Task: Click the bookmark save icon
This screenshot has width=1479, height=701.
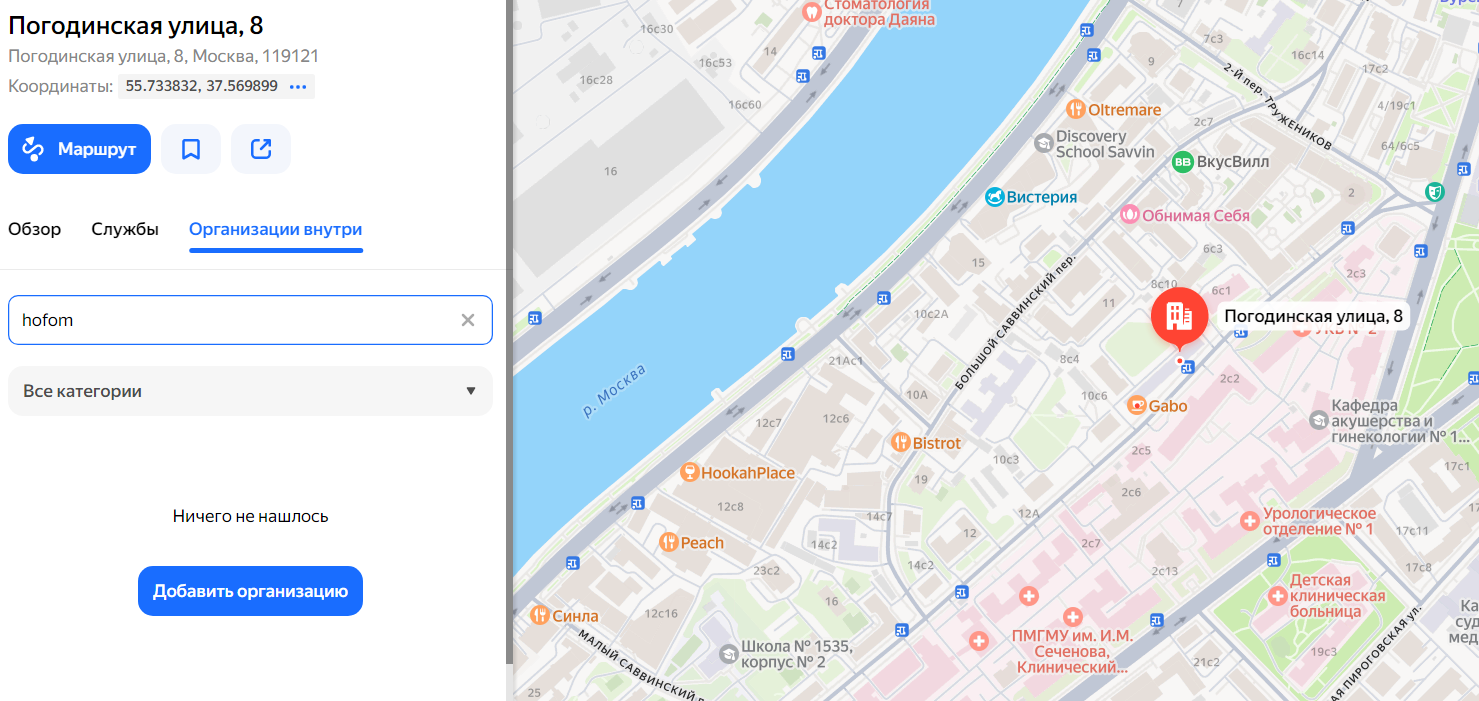Action: (191, 149)
